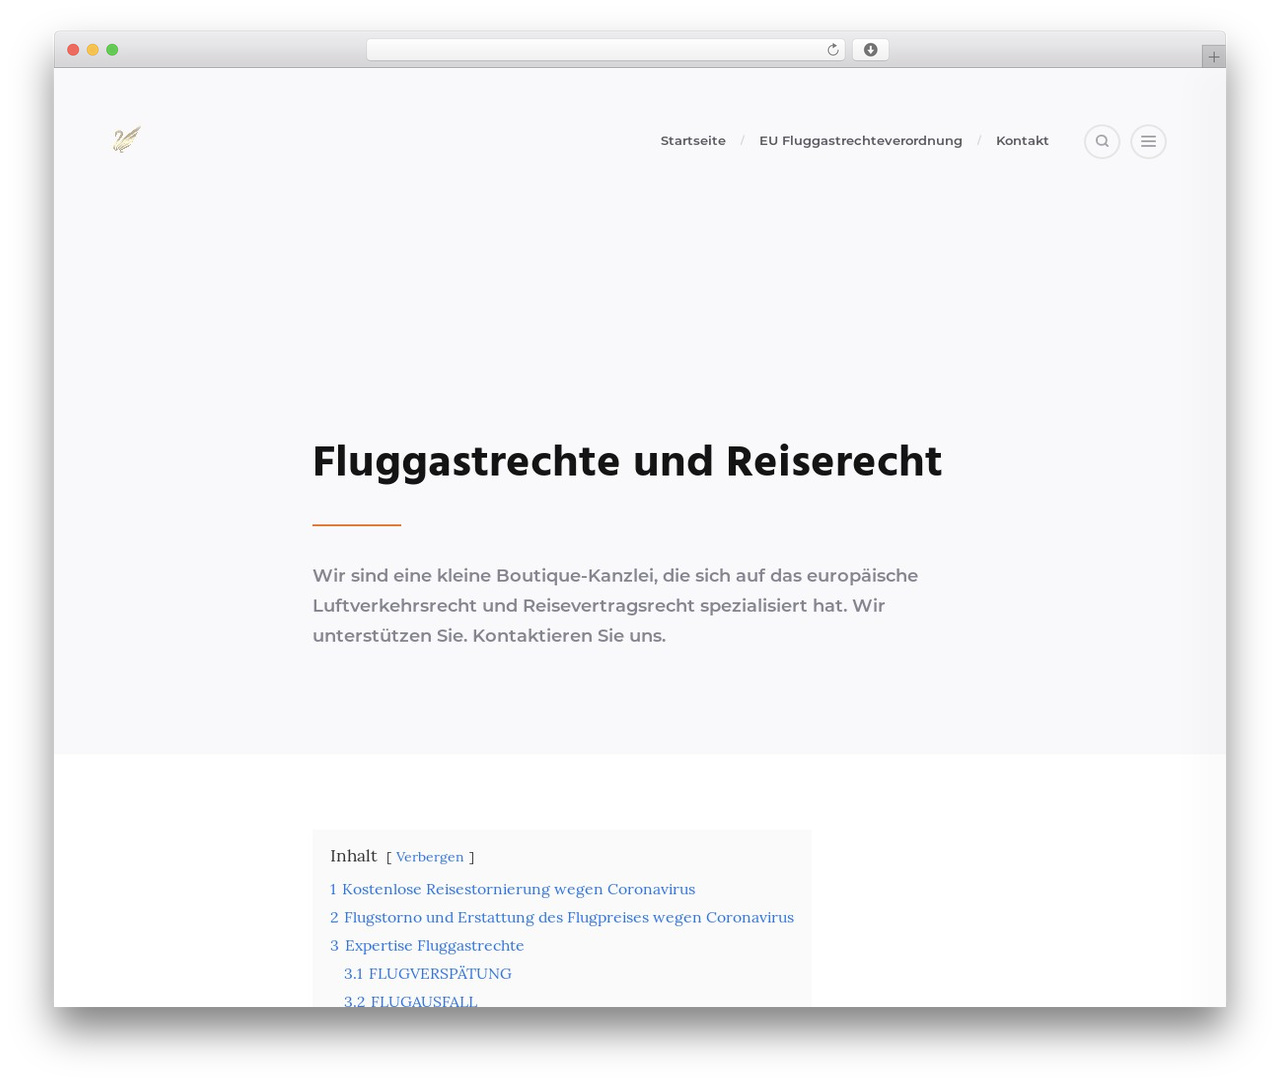Reload the page with the refresh icon
The width and height of the screenshot is (1280, 1084).
point(832,50)
